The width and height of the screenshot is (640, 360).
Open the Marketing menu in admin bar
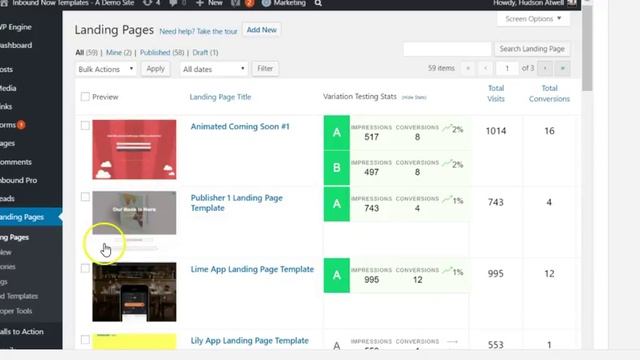click(x=284, y=3)
